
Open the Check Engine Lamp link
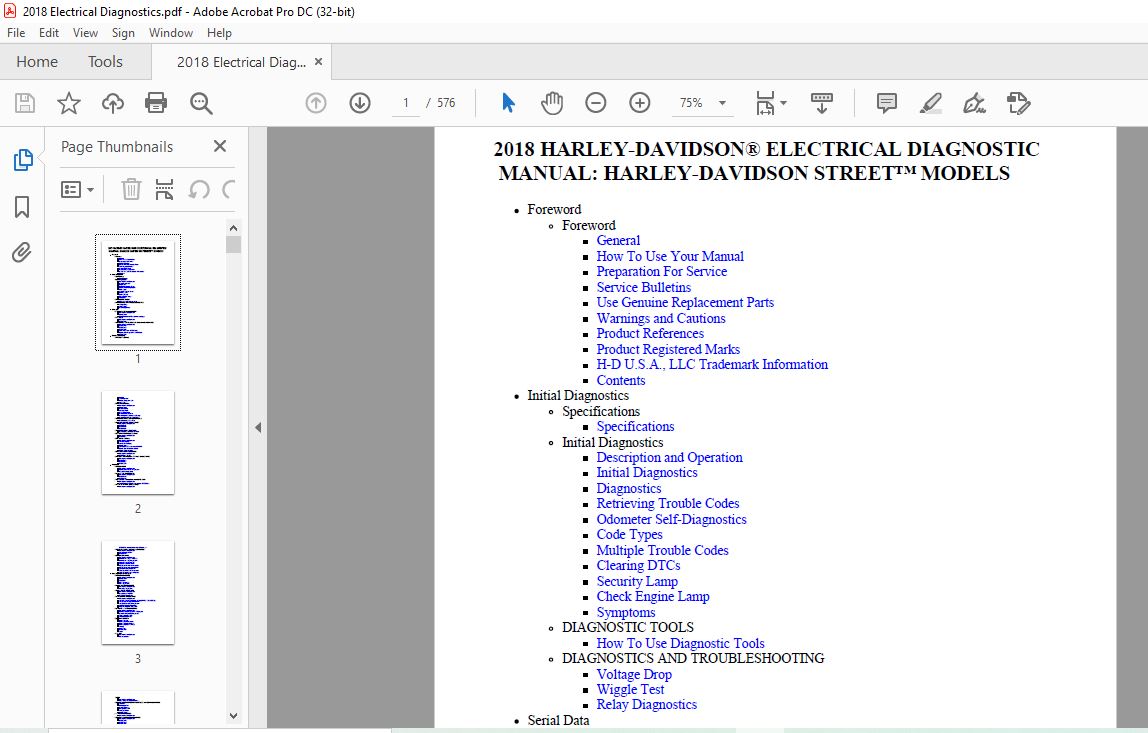[x=653, y=597]
